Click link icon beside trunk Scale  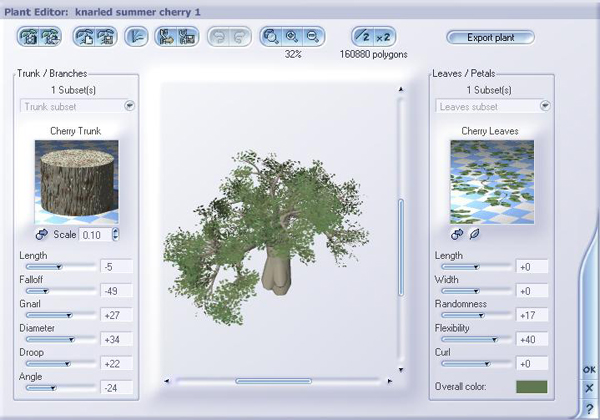click(42, 234)
